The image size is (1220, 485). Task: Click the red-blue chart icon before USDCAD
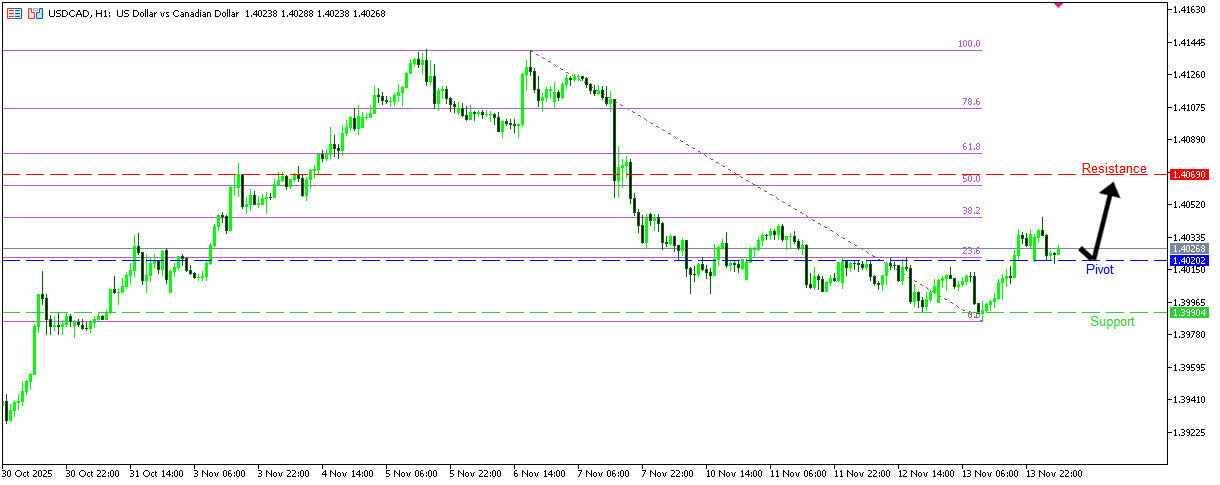click(36, 14)
